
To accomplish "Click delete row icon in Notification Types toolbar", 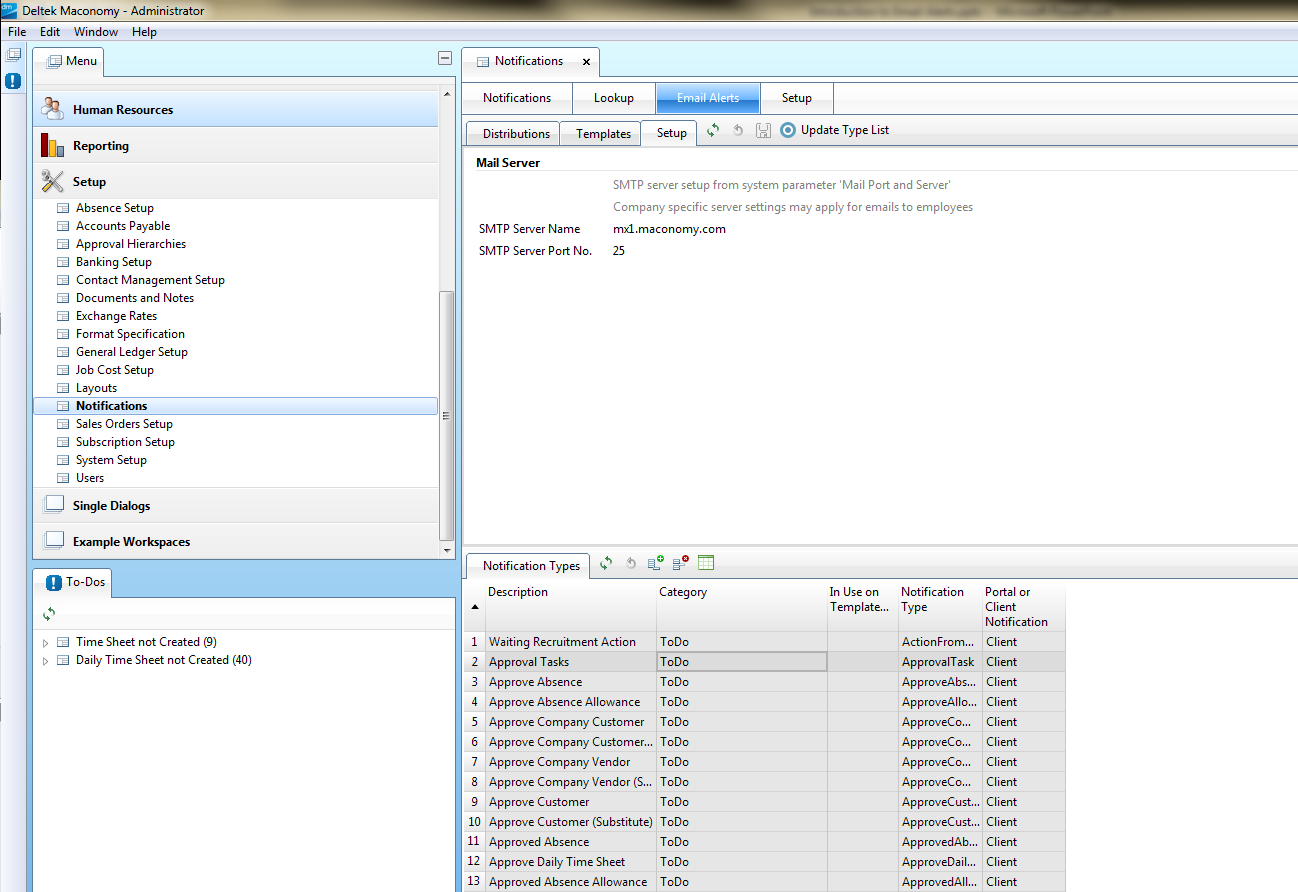I will coord(681,564).
